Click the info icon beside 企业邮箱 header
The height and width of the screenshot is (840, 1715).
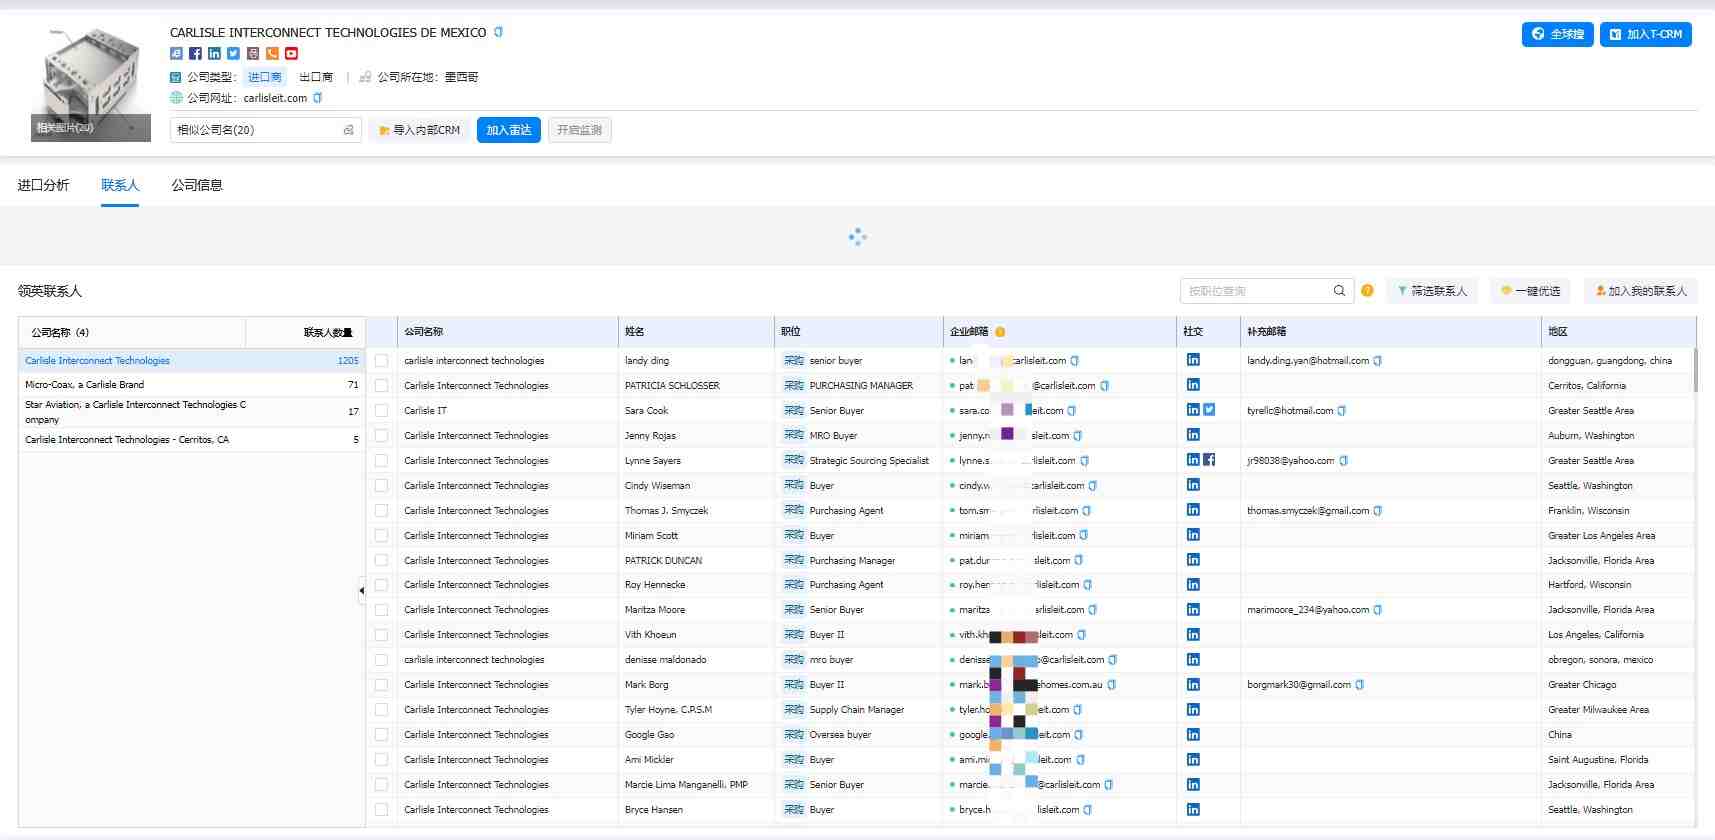click(x=1000, y=332)
